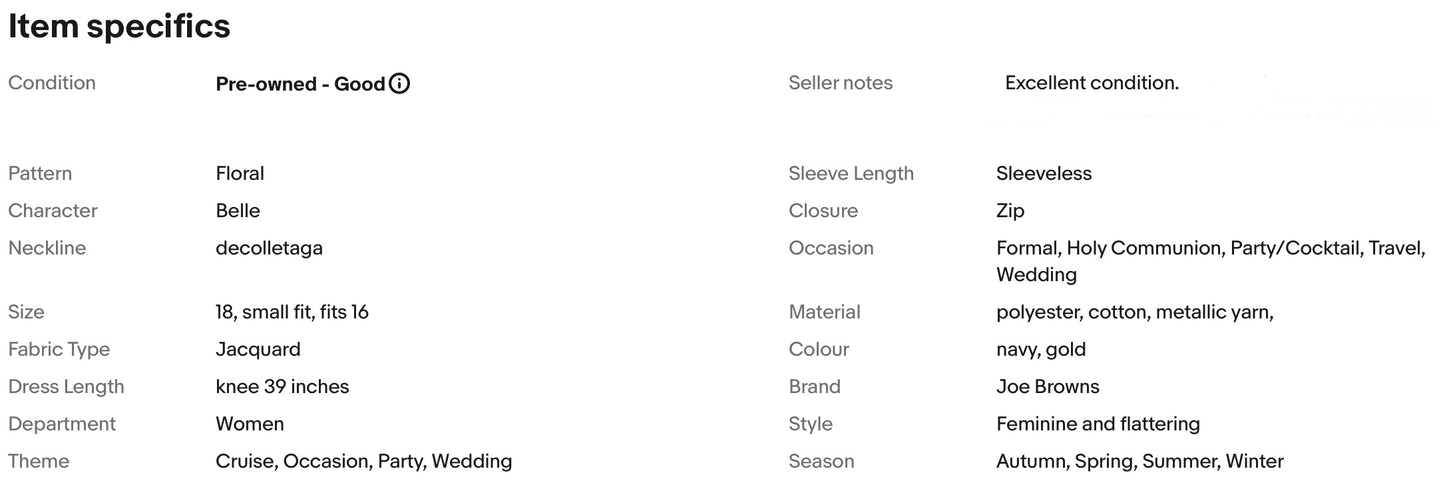The height and width of the screenshot is (503, 1445).
Task: Click the Women department value
Action: 250,424
